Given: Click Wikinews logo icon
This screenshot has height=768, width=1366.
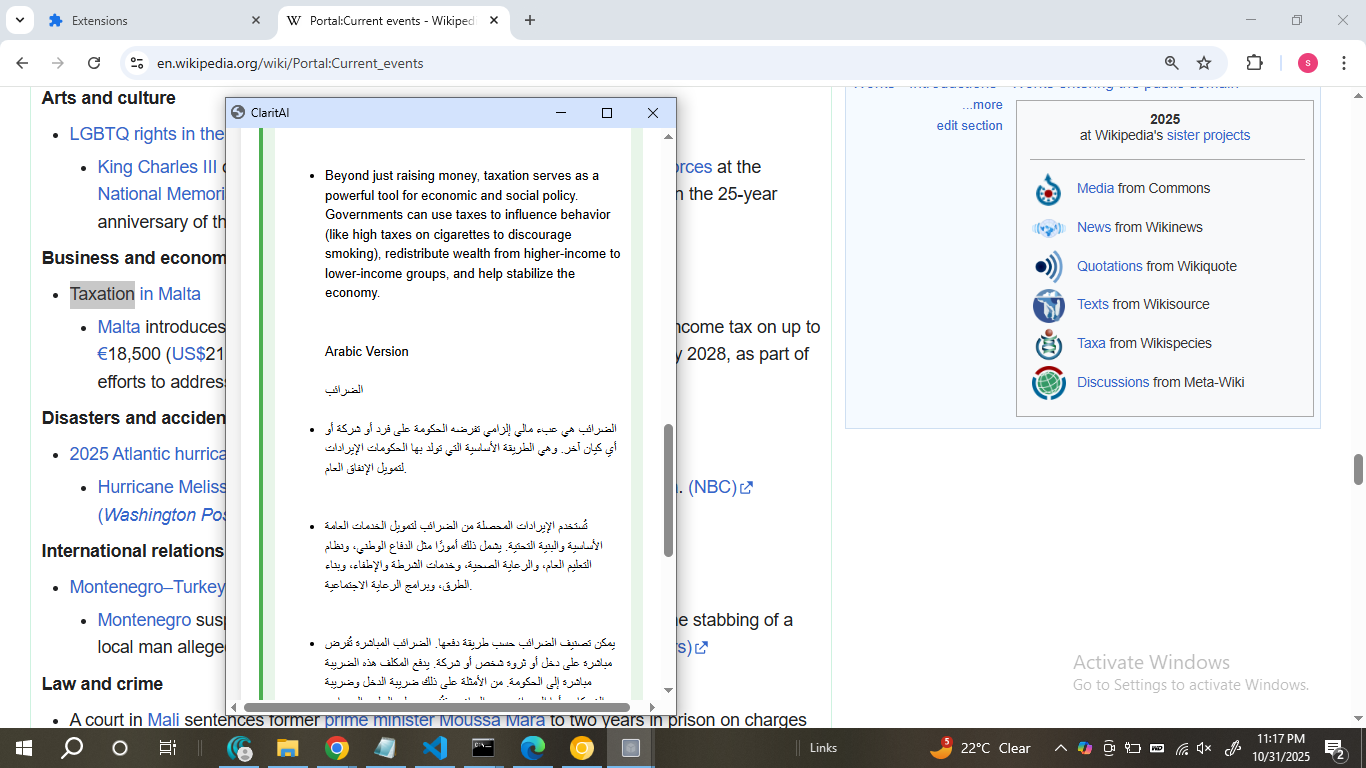Looking at the screenshot, I should [1048, 228].
